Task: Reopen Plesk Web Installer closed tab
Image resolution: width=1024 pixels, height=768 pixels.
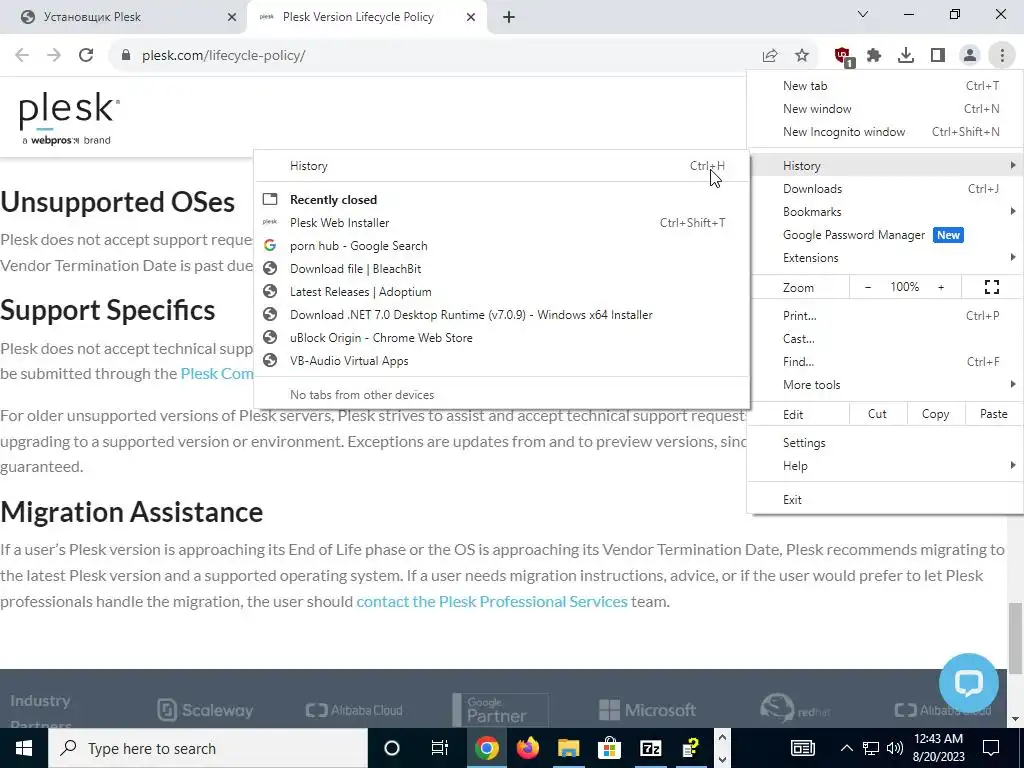Action: pos(502,223)
